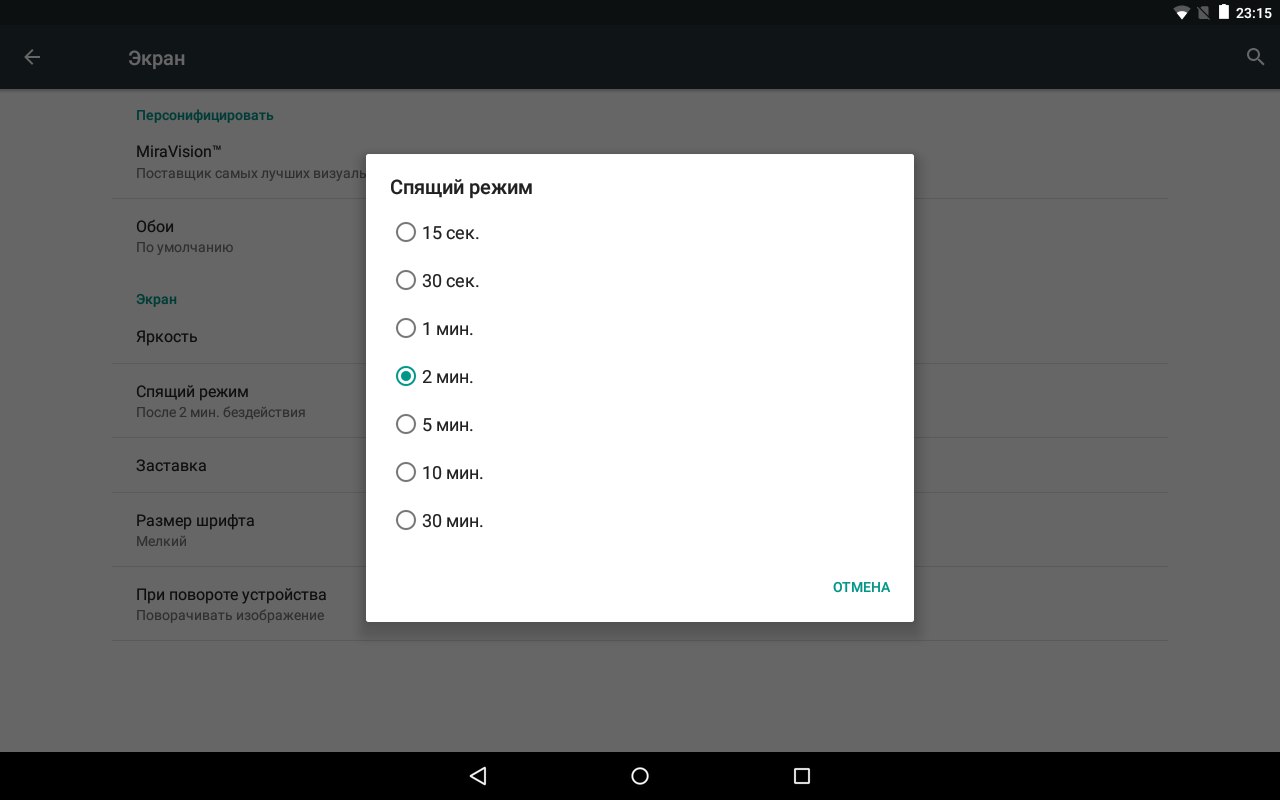Open the Яркость brightness setting
This screenshot has width=1280, height=800.
click(x=167, y=336)
